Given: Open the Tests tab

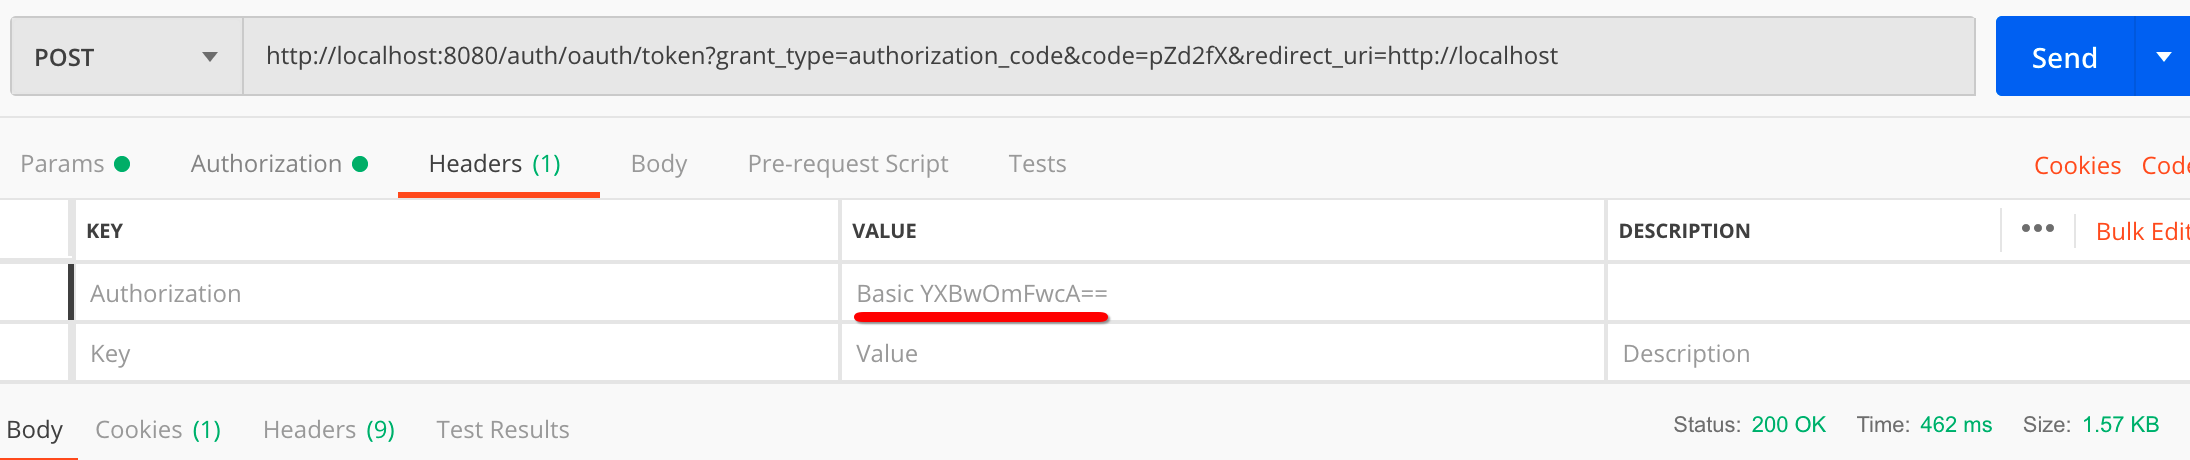Looking at the screenshot, I should (x=1037, y=164).
